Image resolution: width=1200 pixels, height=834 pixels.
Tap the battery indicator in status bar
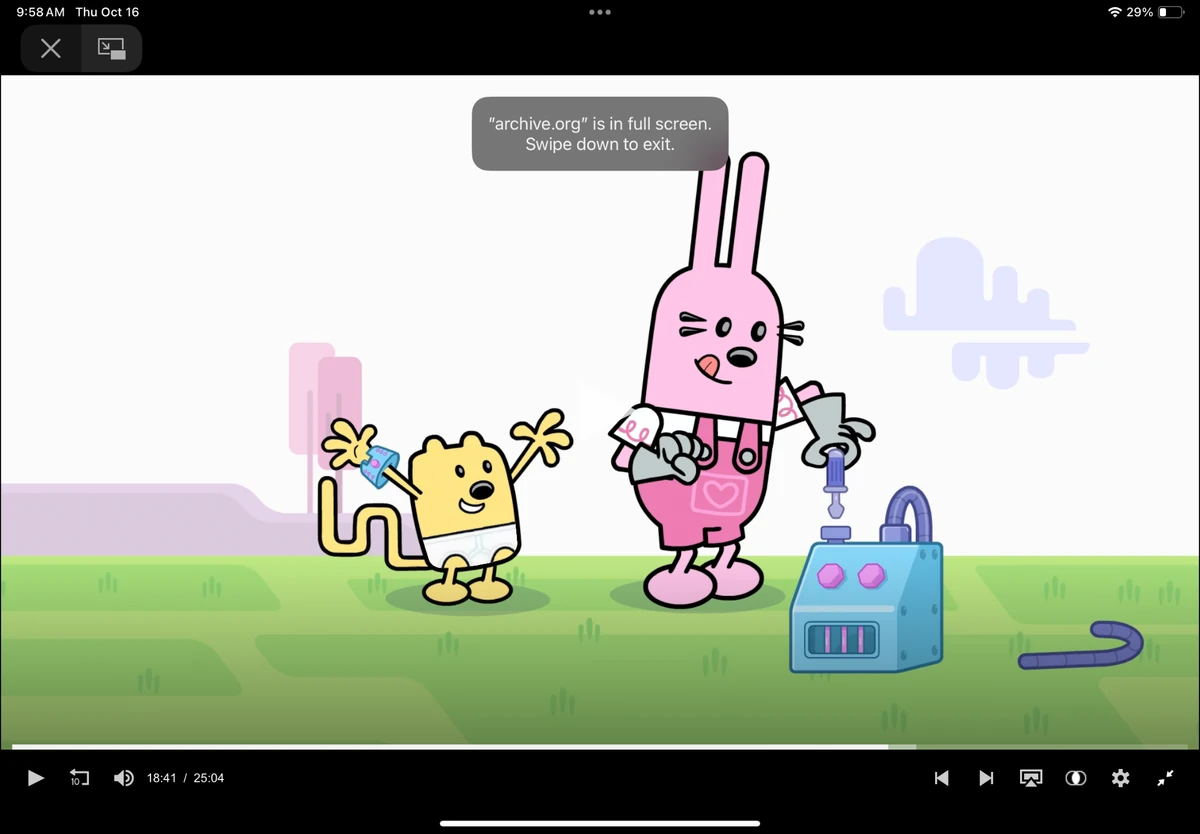coord(1170,12)
